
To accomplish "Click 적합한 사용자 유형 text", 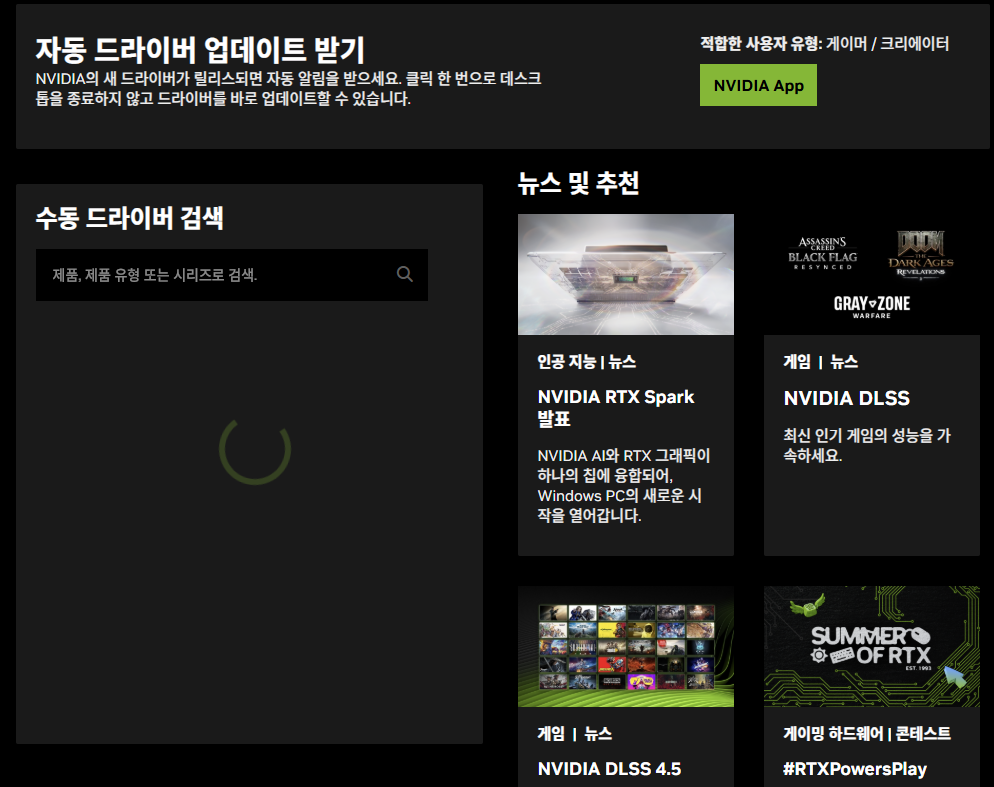I will [761, 43].
